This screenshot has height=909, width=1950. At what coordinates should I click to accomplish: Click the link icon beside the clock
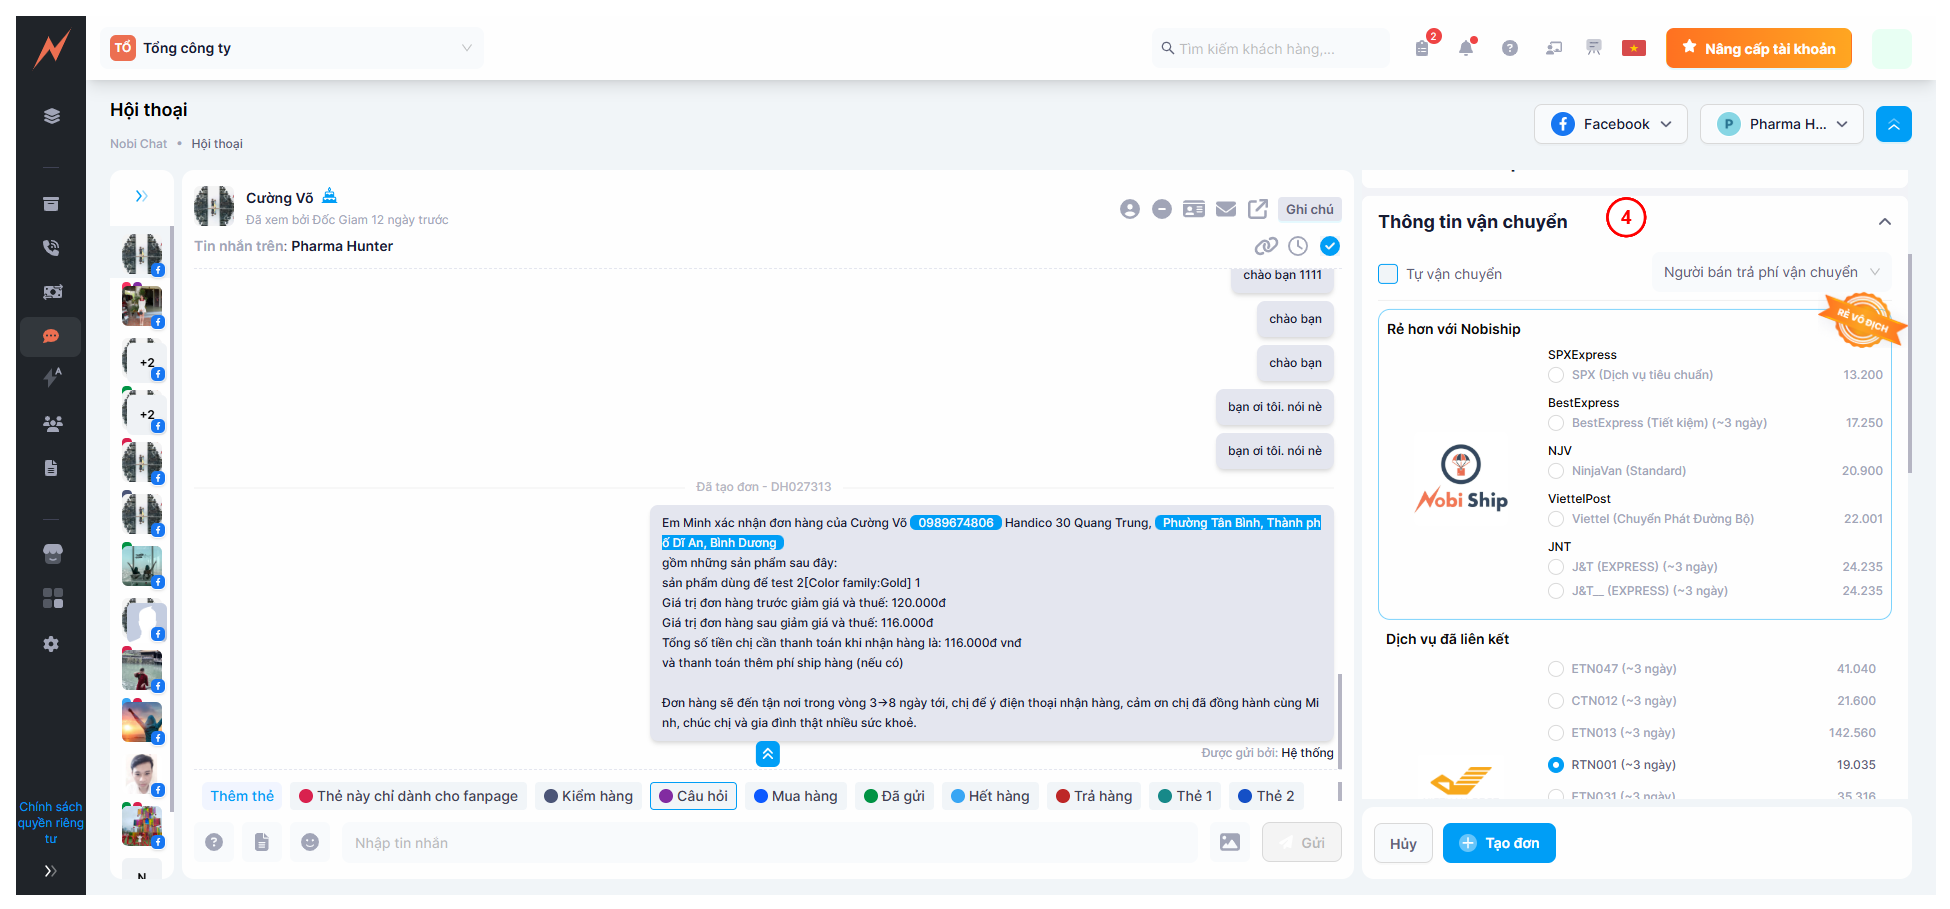click(x=1266, y=246)
